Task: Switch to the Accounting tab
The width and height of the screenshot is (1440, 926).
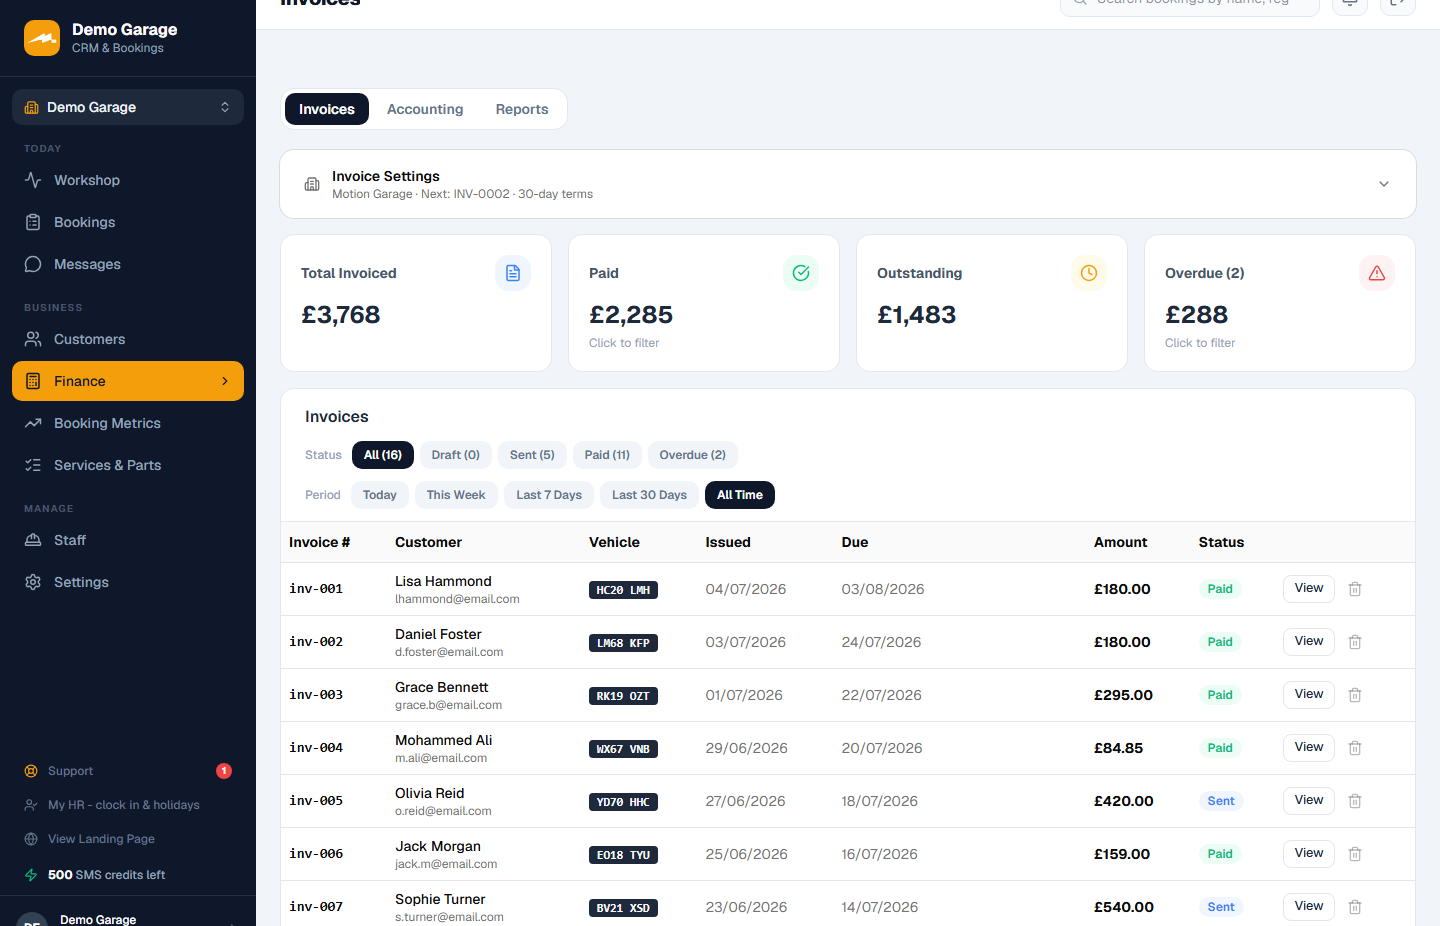Action: (x=425, y=109)
